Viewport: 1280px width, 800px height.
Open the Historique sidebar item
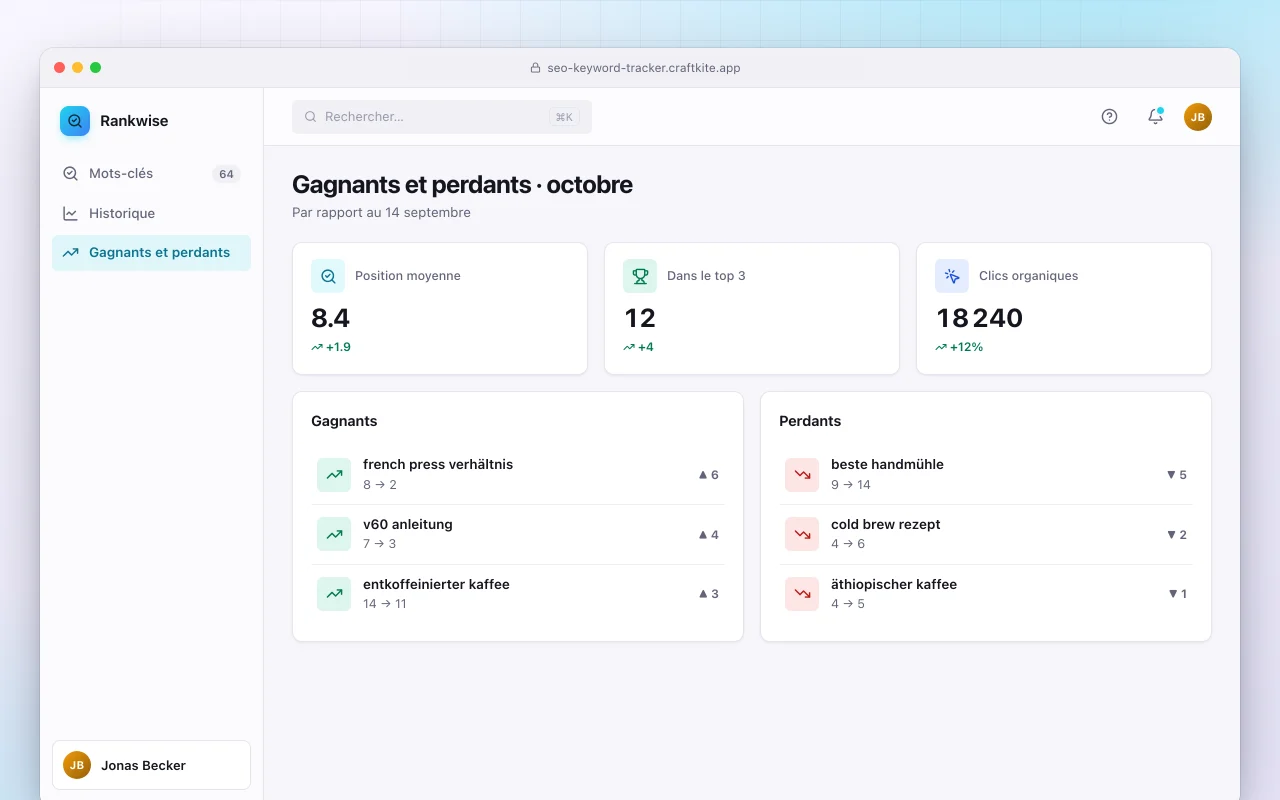(151, 213)
